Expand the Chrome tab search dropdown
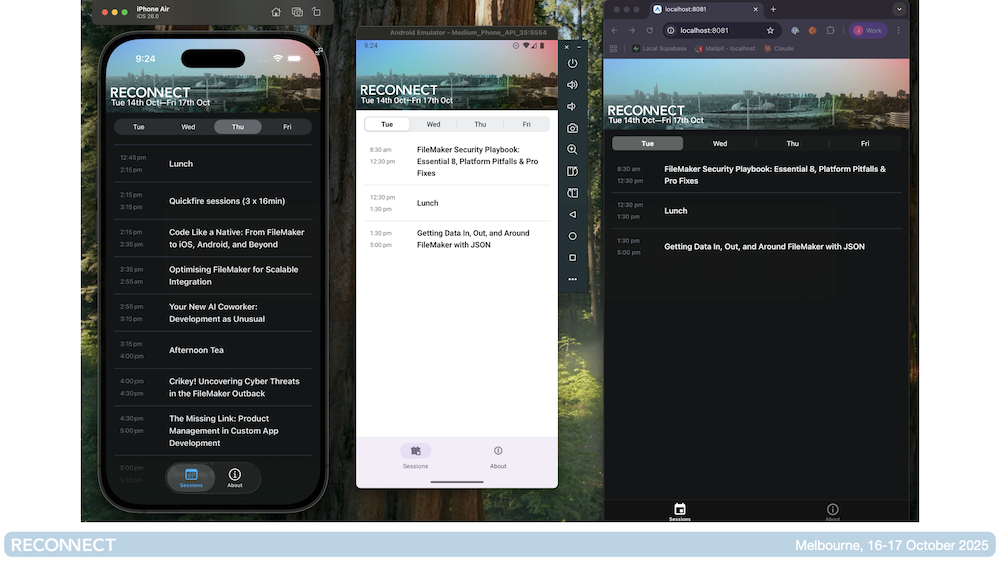This screenshot has width=1000, height=563. tap(899, 10)
